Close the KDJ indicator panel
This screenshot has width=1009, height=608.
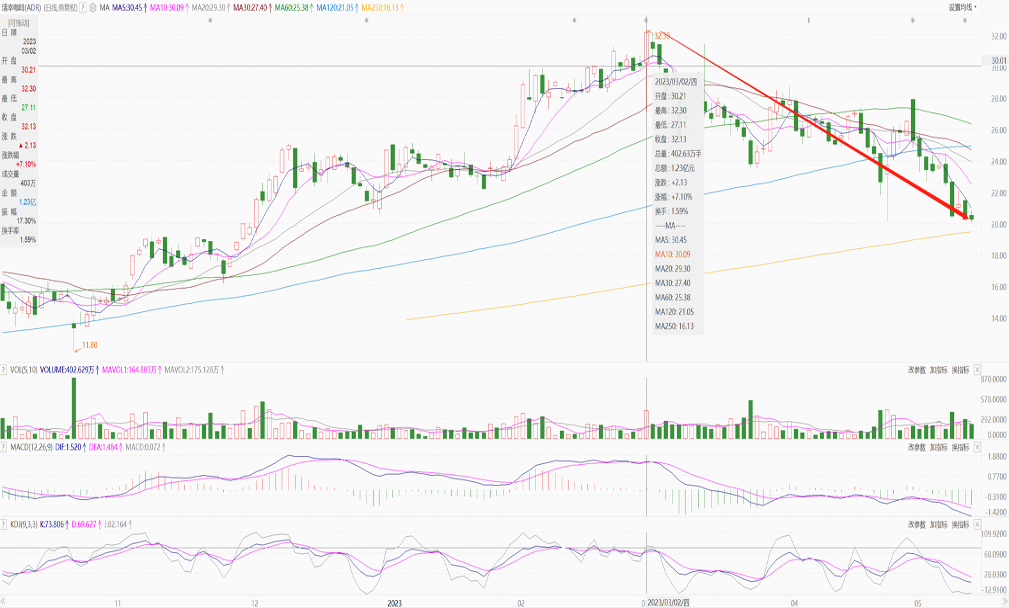click(x=977, y=523)
